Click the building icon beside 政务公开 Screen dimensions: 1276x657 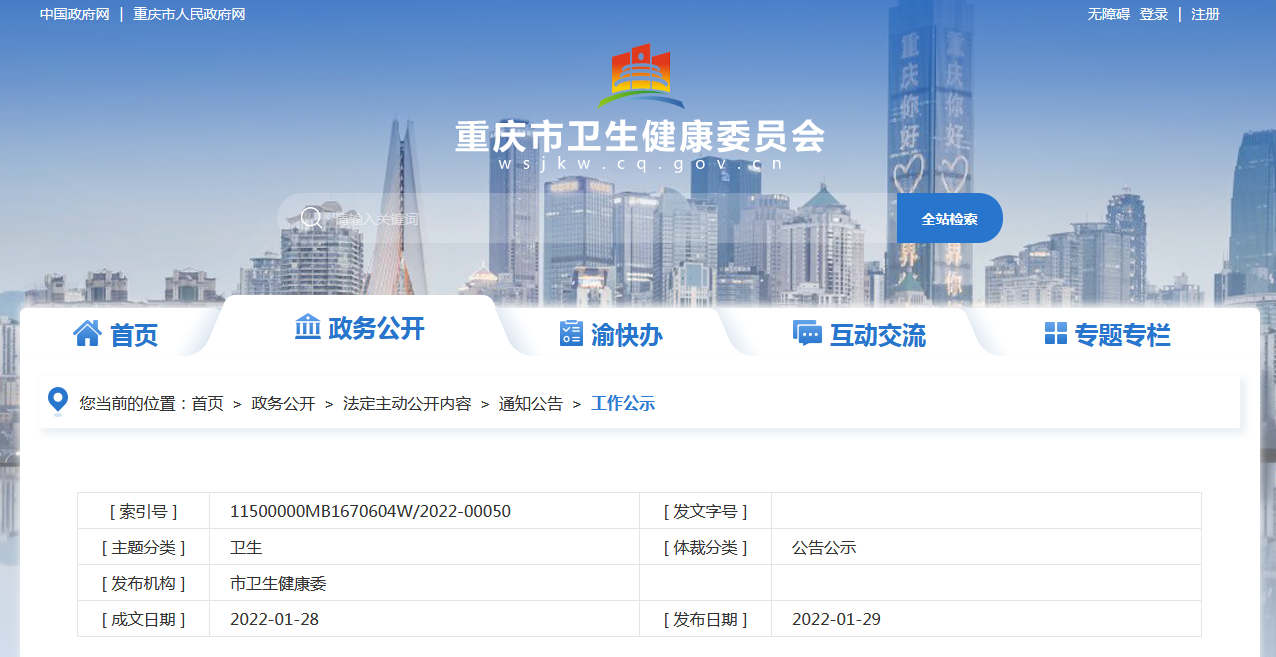pos(308,327)
